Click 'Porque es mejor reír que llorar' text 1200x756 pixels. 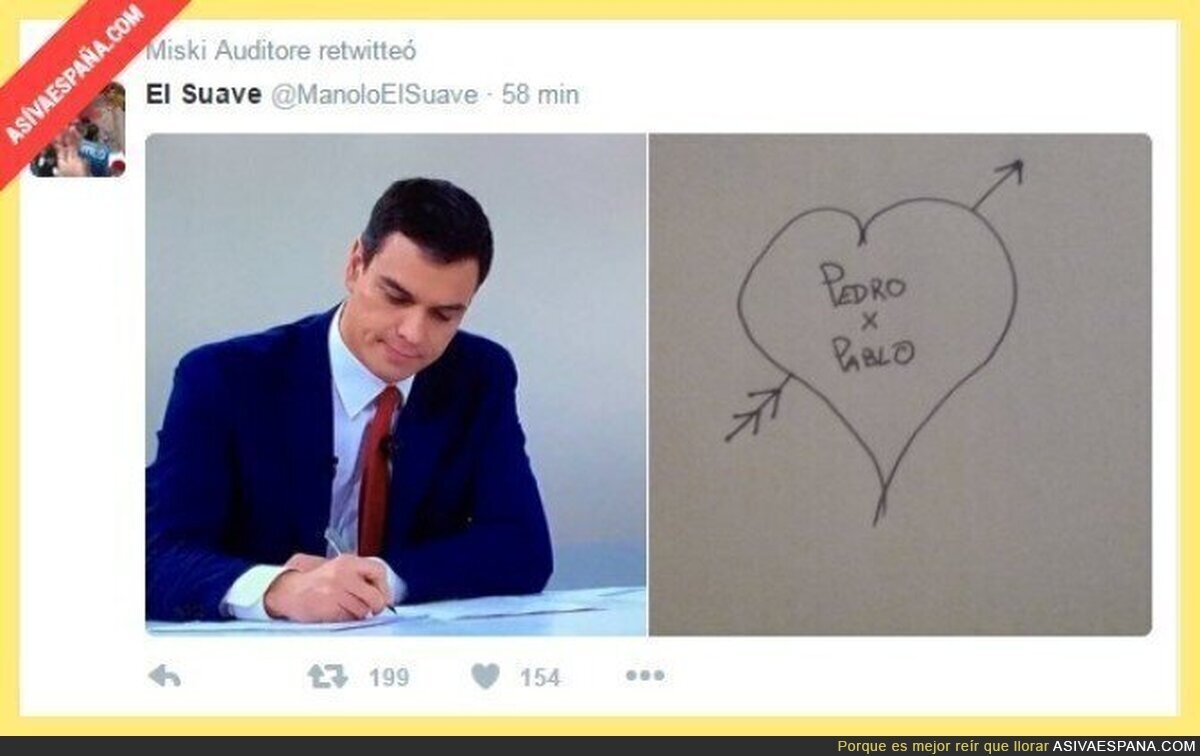tap(943, 746)
